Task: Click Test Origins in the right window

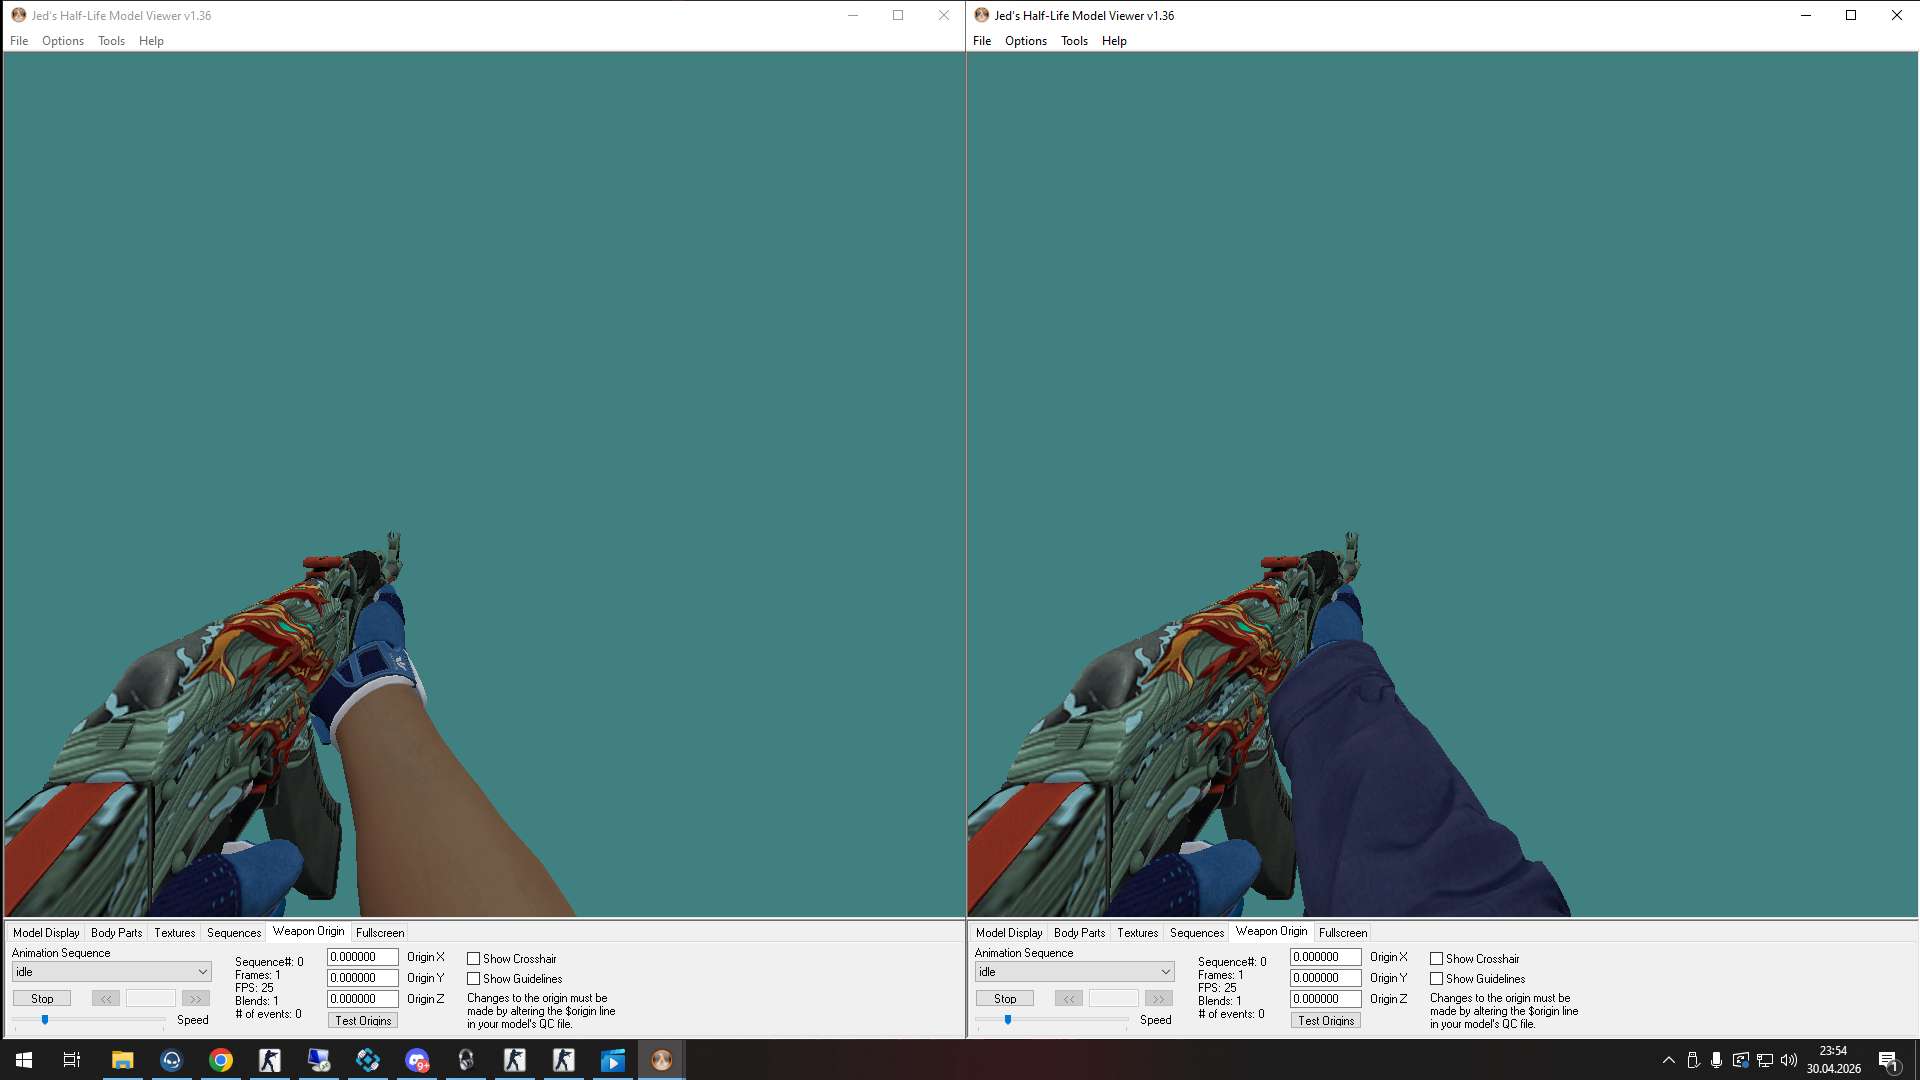Action: click(1326, 1021)
